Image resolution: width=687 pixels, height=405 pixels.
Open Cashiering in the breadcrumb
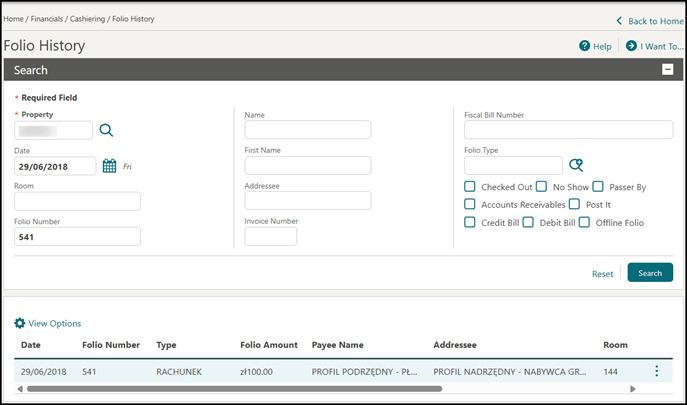point(88,19)
